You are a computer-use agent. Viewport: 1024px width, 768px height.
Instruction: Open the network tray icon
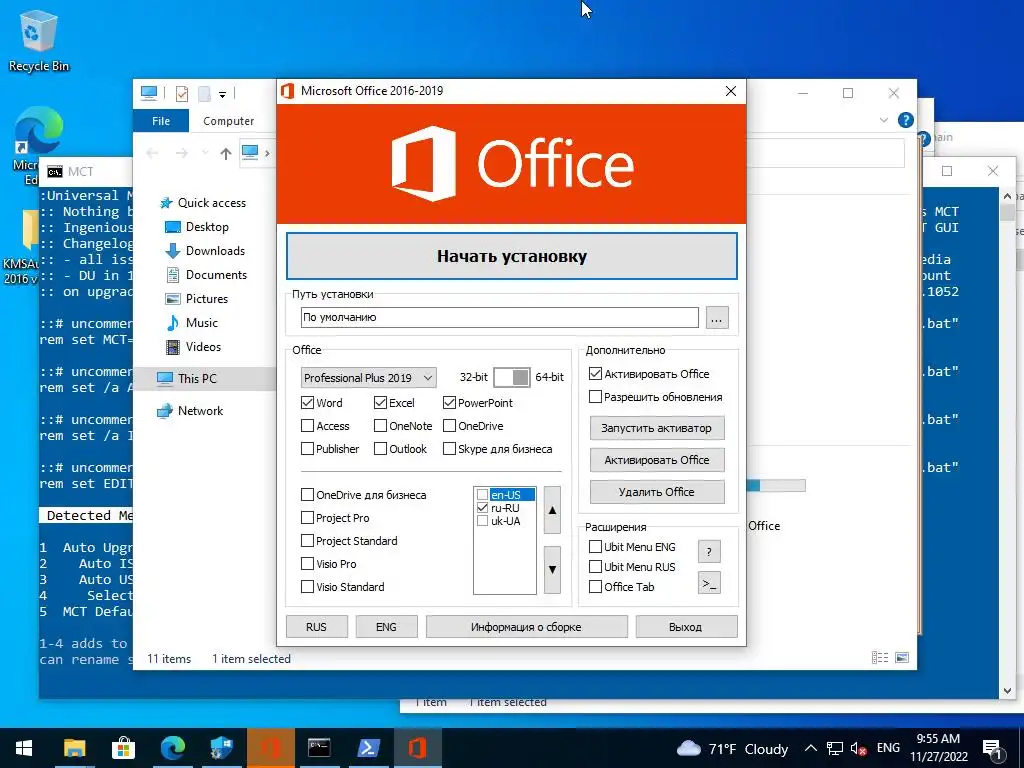tap(835, 748)
